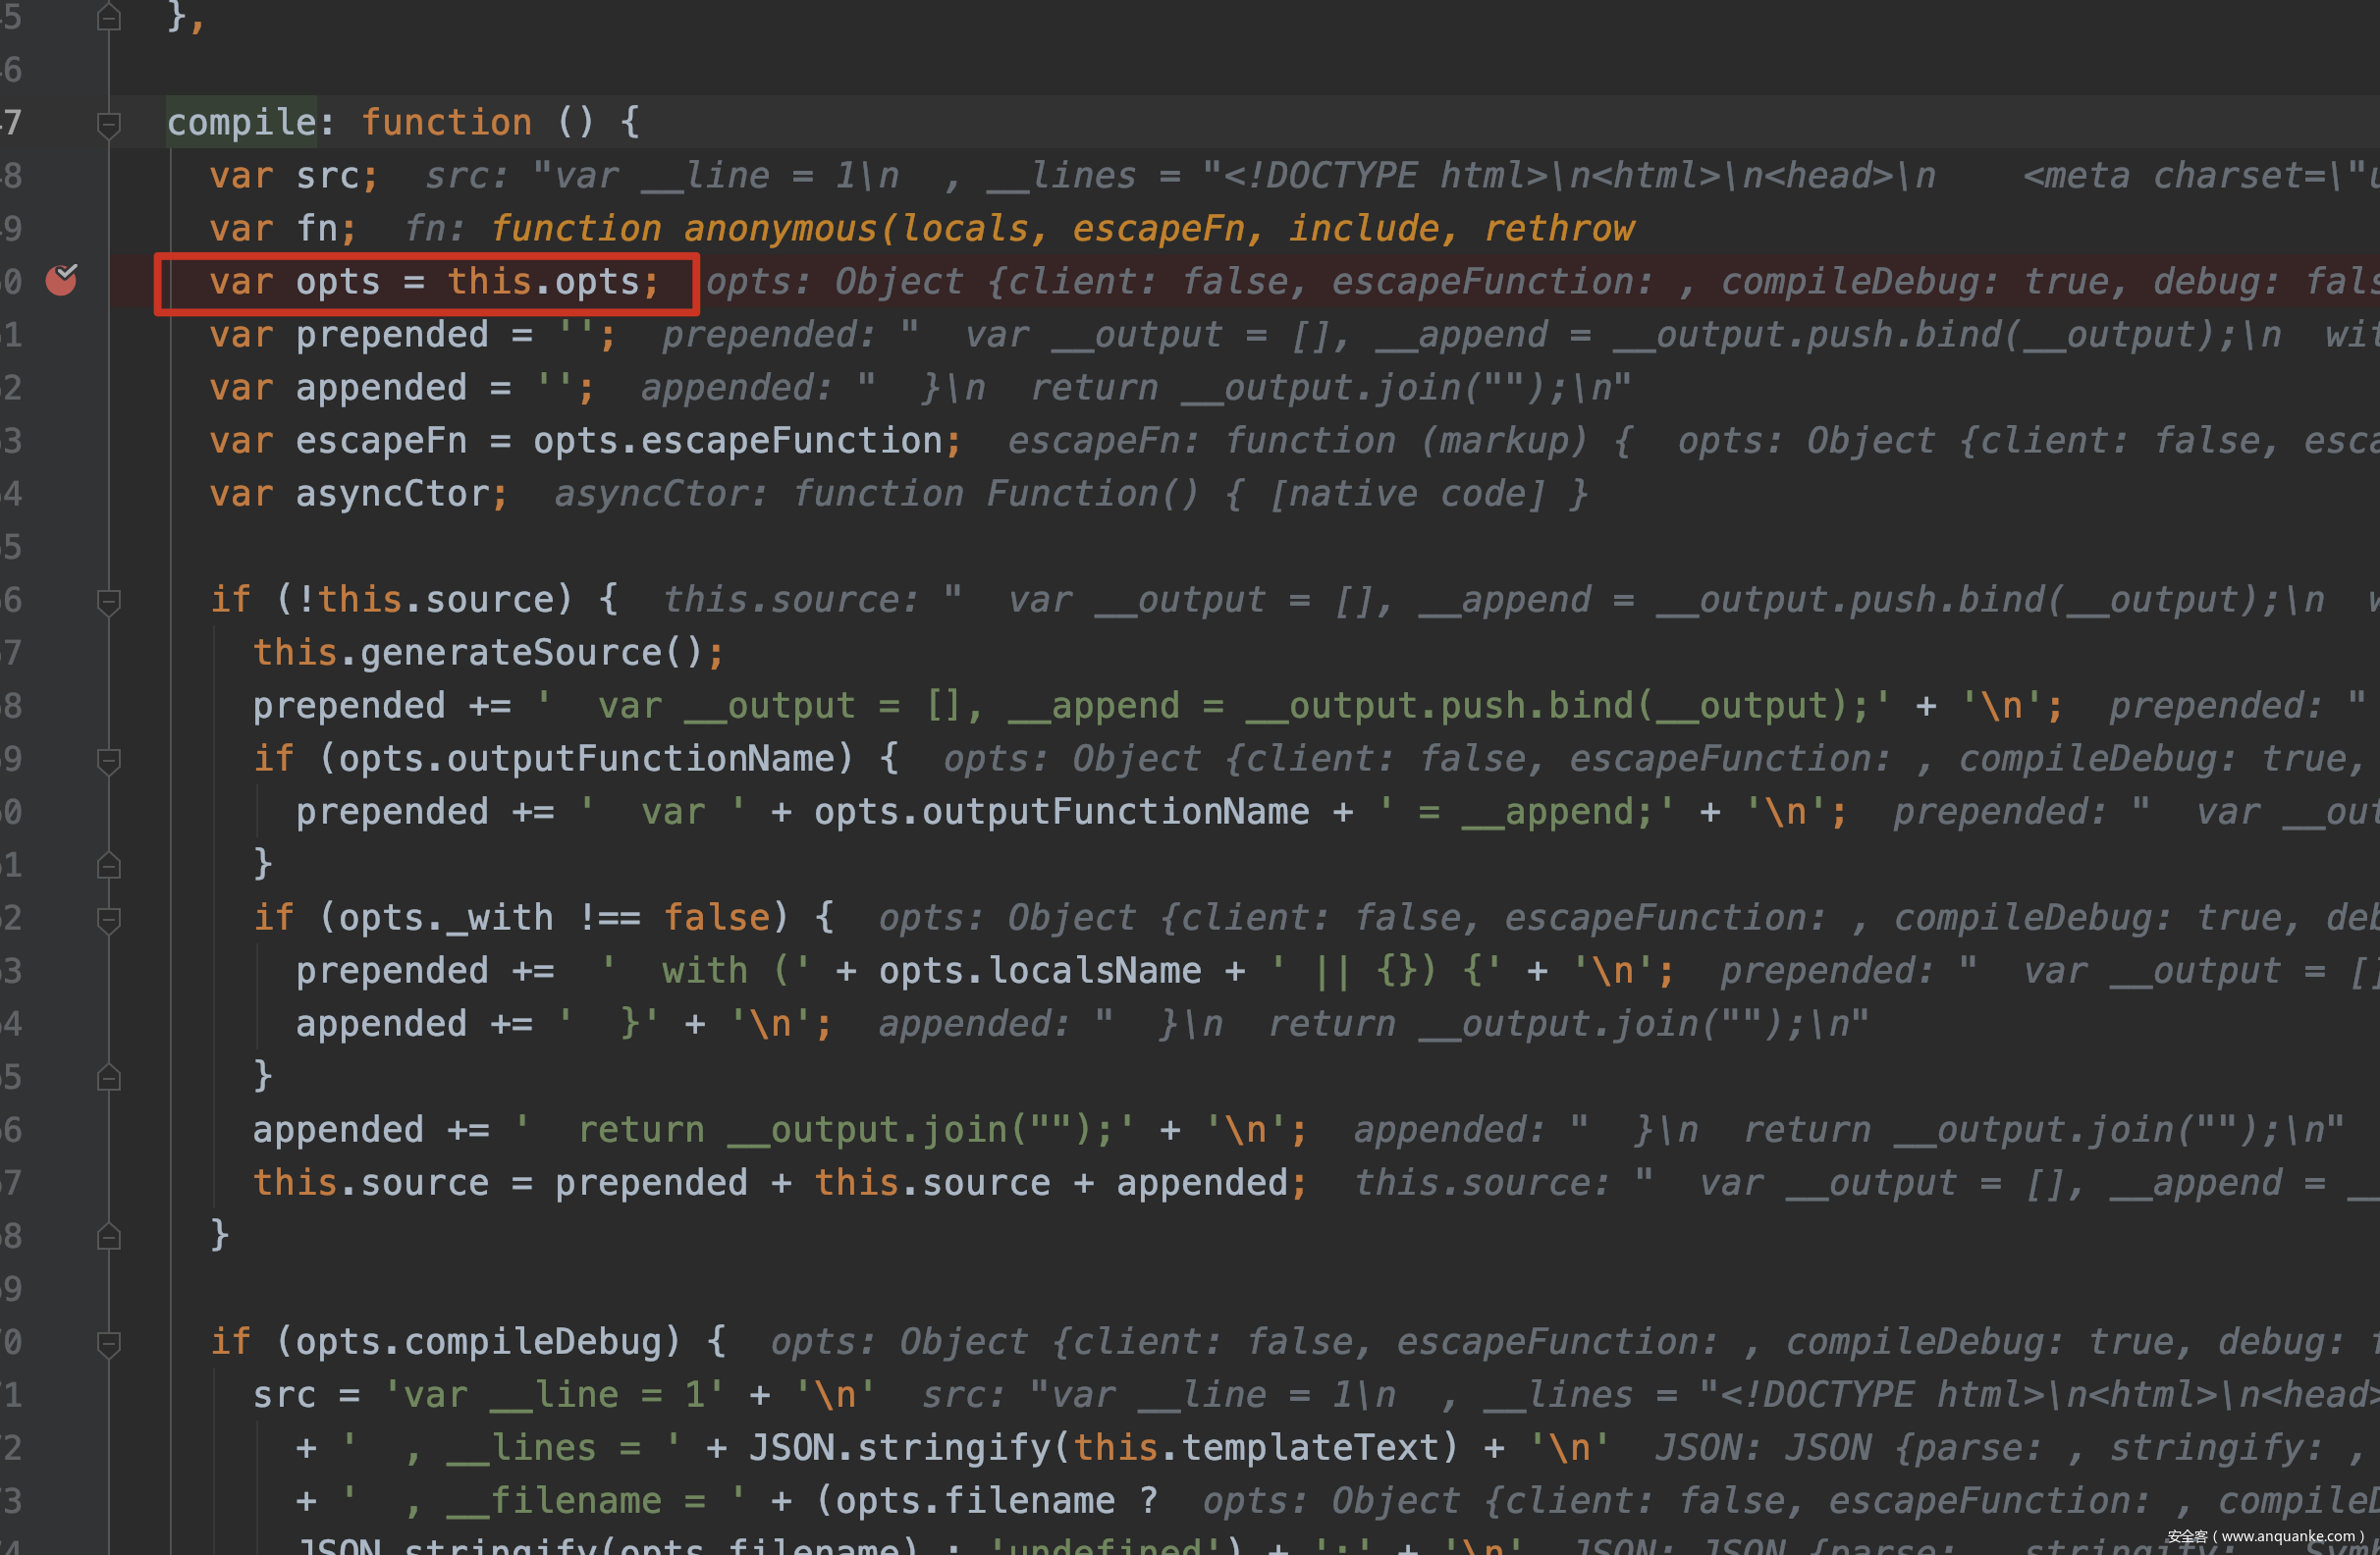Click opts.localsName in the with statement line
This screenshot has height=1555, width=2380.
tap(1039, 971)
